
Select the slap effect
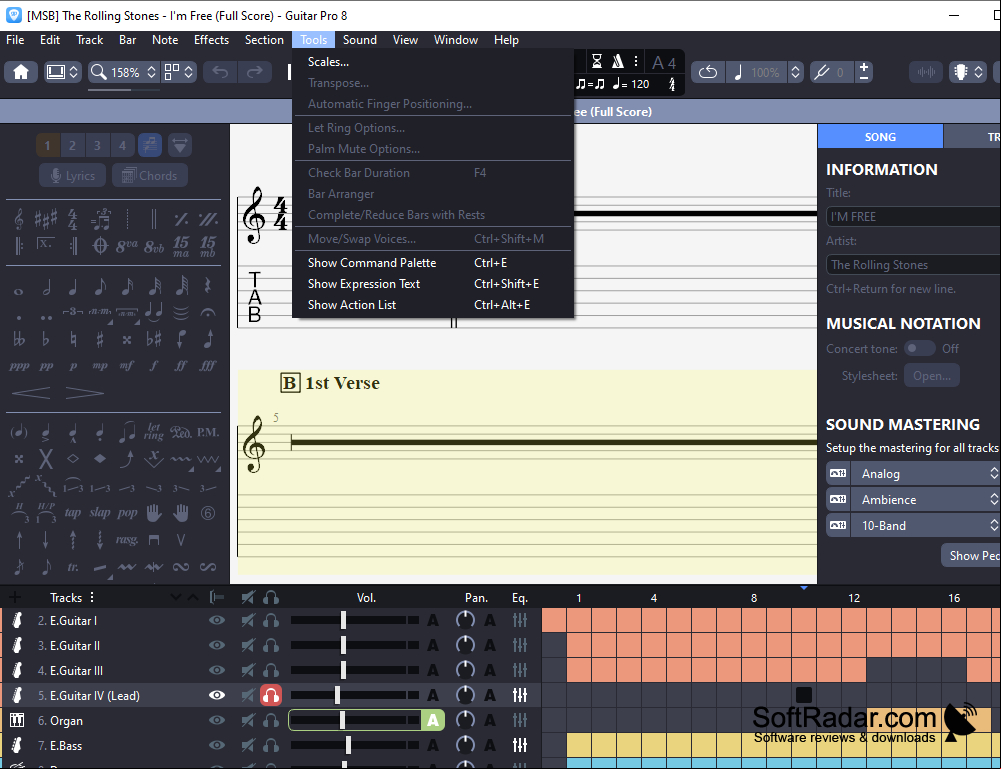tap(100, 512)
